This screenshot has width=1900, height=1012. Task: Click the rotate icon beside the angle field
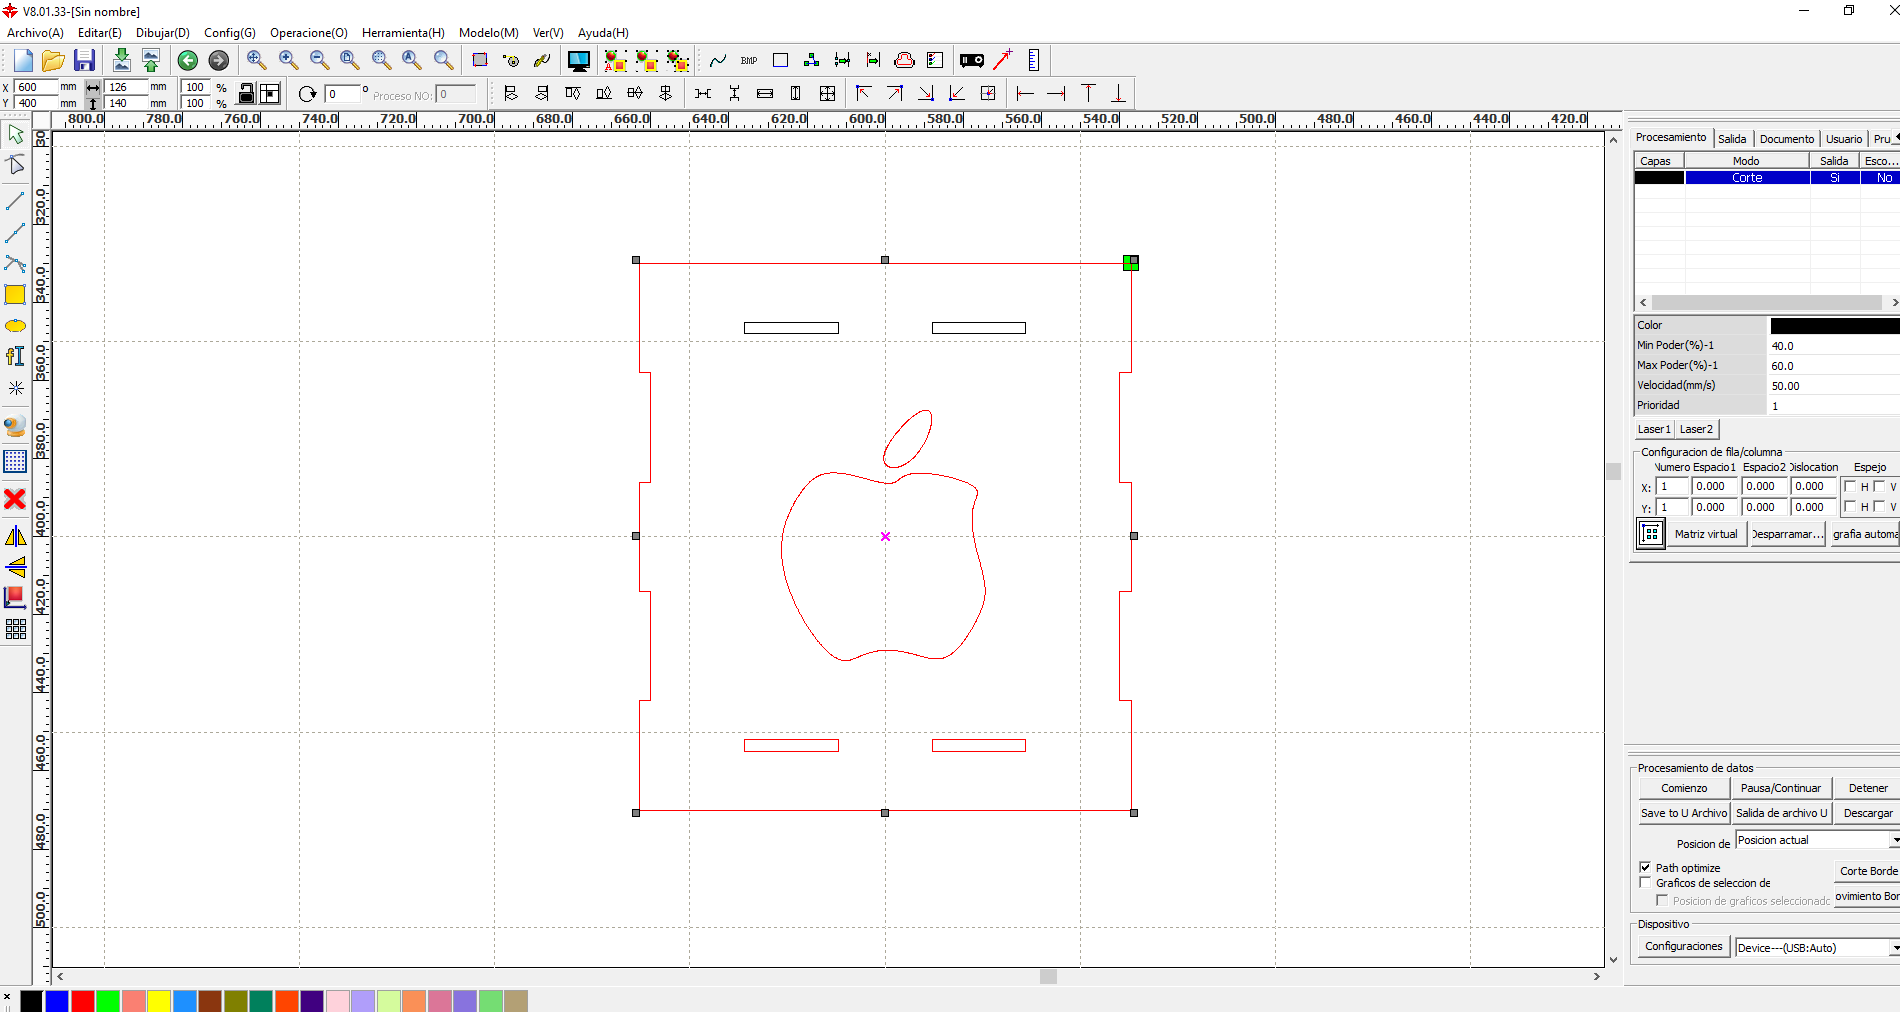pyautogui.click(x=308, y=94)
